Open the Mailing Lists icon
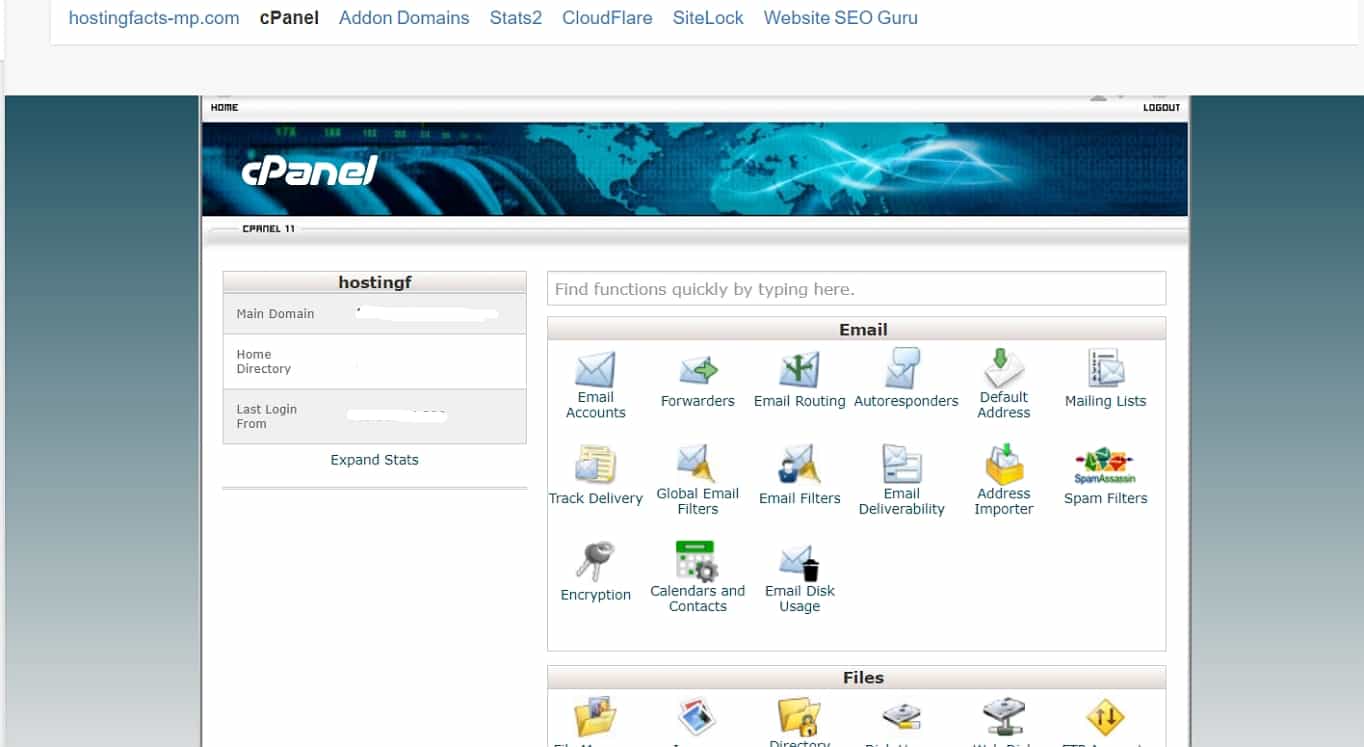 (1106, 369)
